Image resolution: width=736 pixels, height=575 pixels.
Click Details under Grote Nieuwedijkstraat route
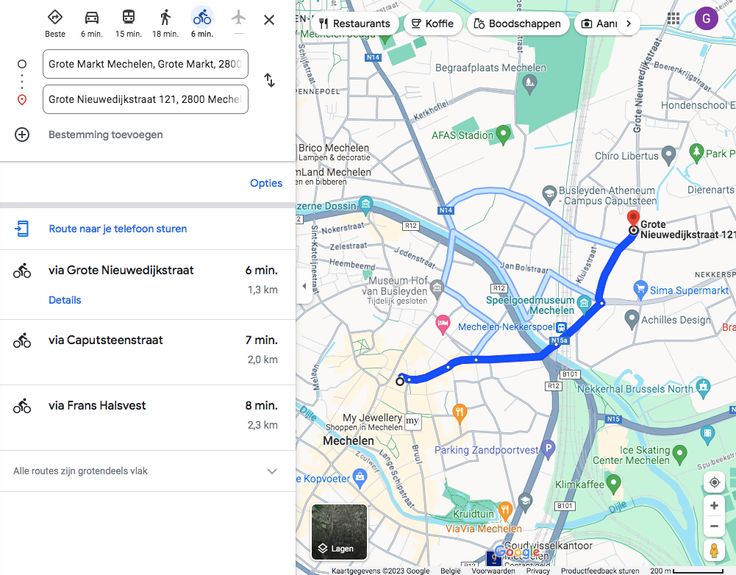point(65,300)
